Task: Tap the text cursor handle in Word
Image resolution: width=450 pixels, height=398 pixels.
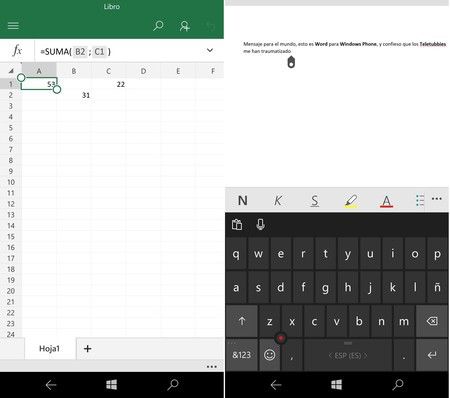Action: coord(291,62)
